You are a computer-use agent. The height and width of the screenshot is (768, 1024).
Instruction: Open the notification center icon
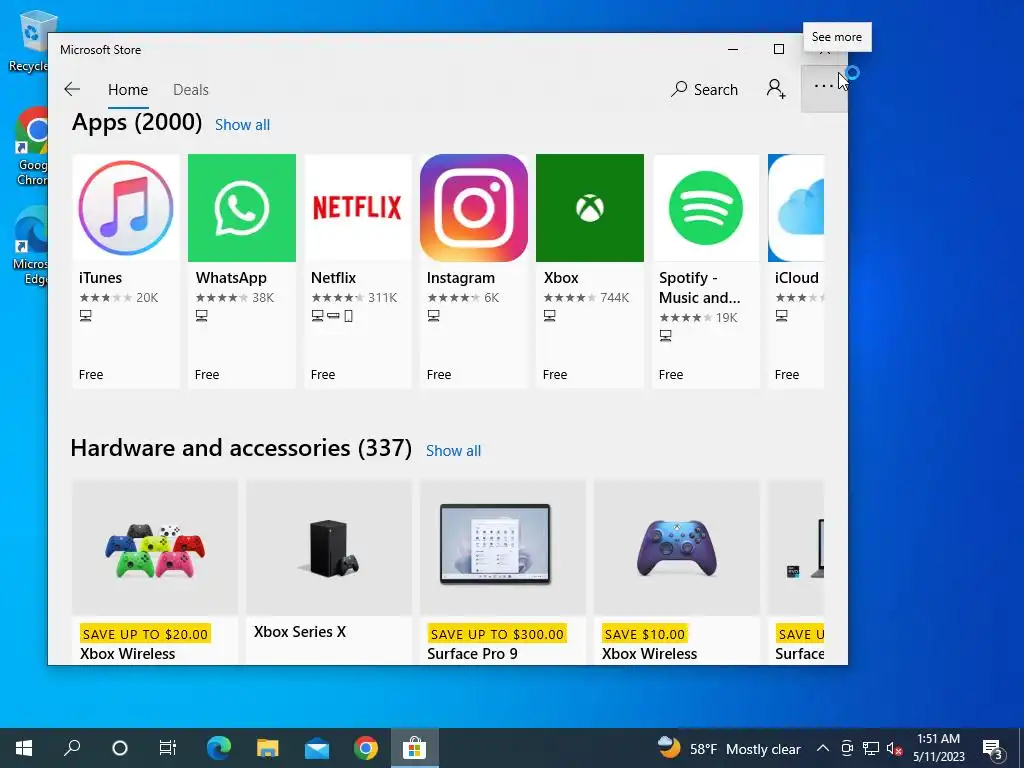pyautogui.click(x=993, y=748)
